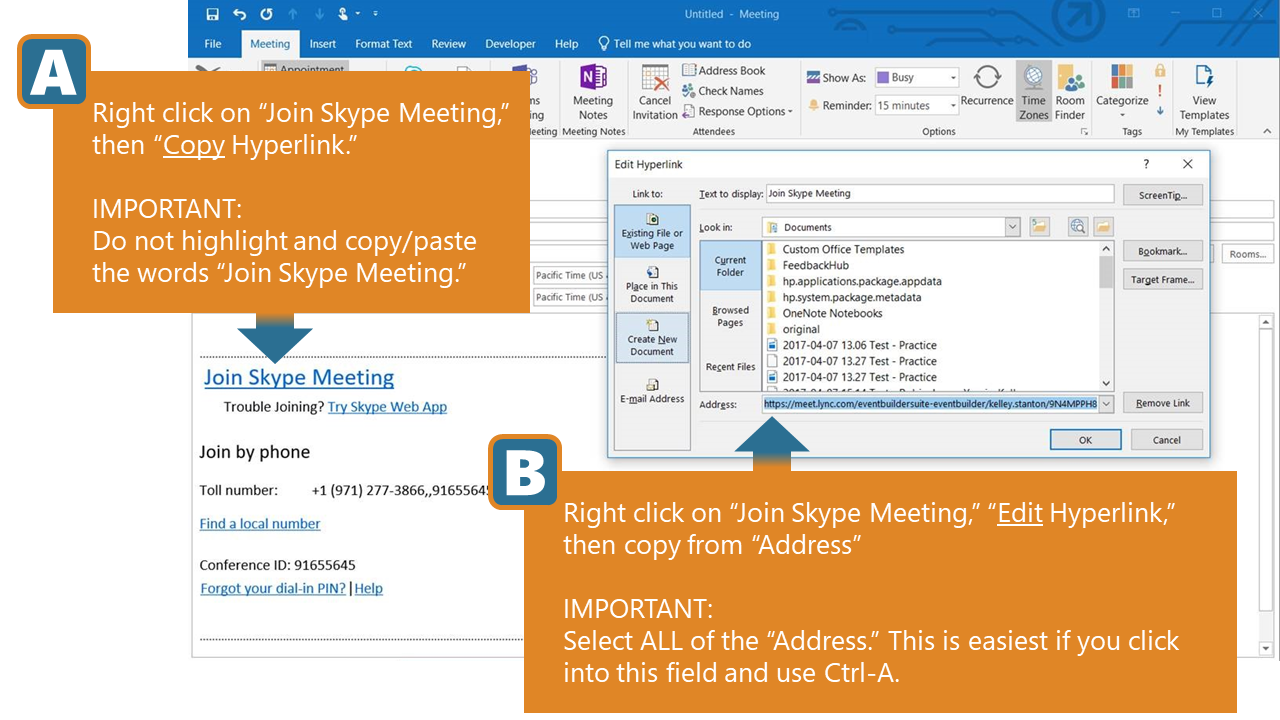Image resolution: width=1280 pixels, height=720 pixels.
Task: Click Cancel Invitation in the ribbon
Action: [655, 93]
